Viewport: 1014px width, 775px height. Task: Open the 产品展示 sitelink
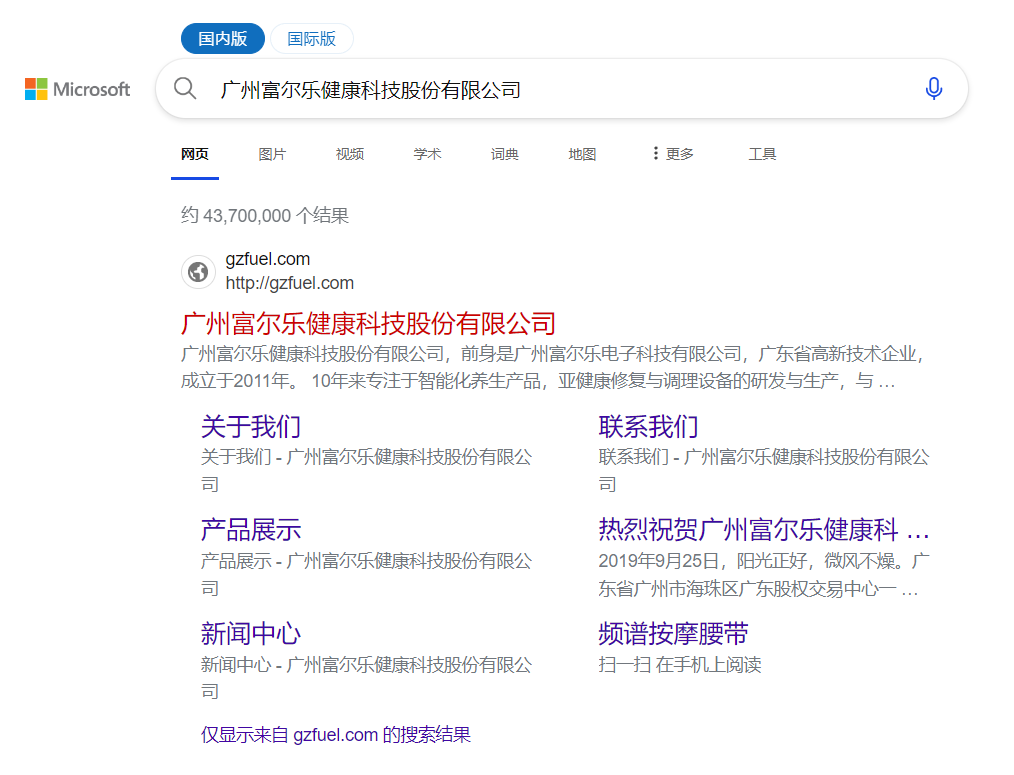tap(251, 530)
